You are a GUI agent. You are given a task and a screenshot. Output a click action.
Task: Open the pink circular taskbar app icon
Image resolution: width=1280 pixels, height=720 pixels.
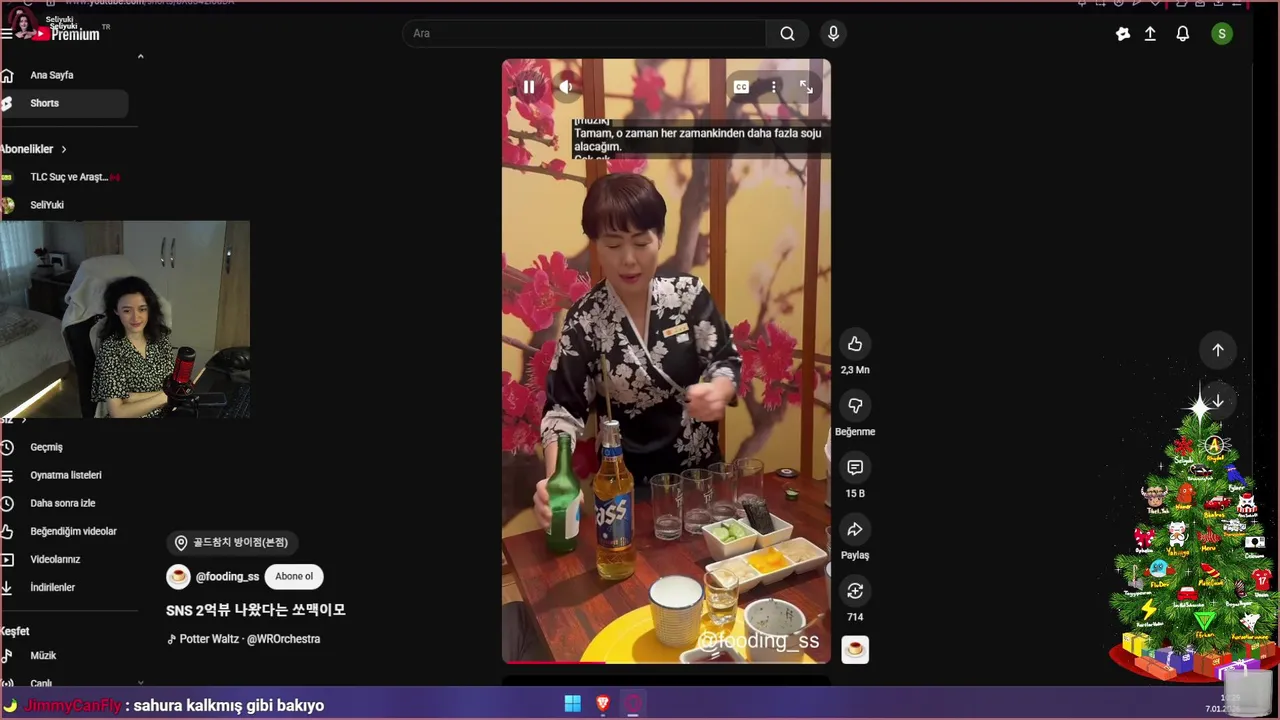[x=633, y=704]
